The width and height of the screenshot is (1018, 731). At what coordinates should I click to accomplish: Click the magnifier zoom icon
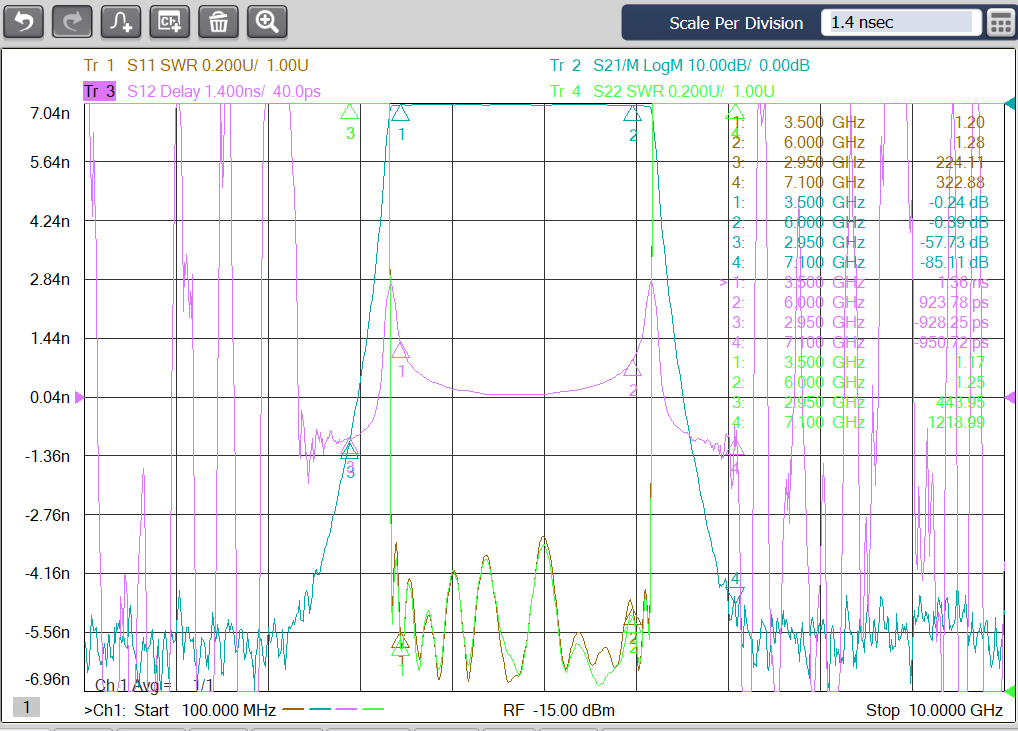267,22
